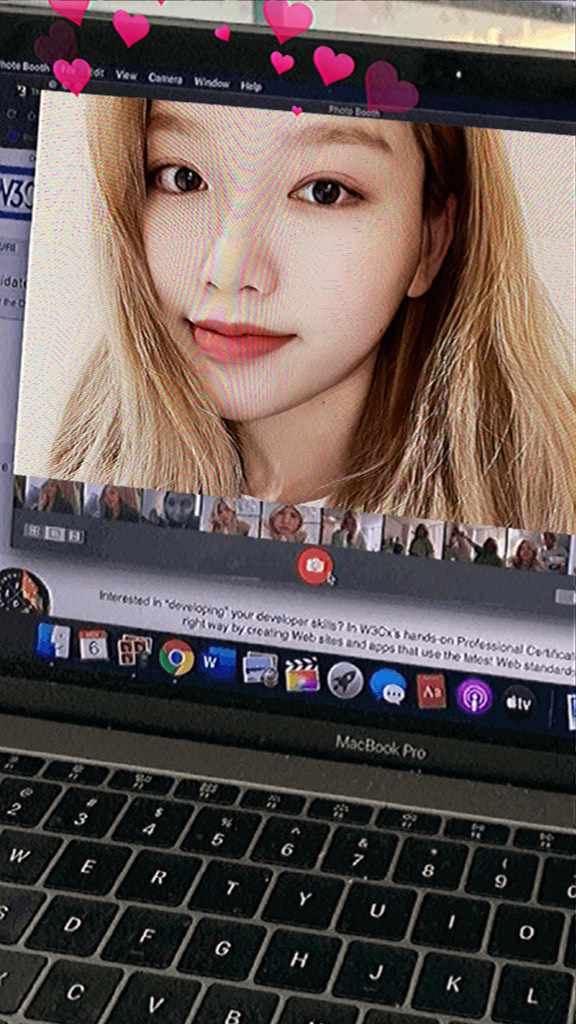Screen dimensions: 576x1024
Task: Open the clapperboard video editor Dock icon
Action: [302, 675]
